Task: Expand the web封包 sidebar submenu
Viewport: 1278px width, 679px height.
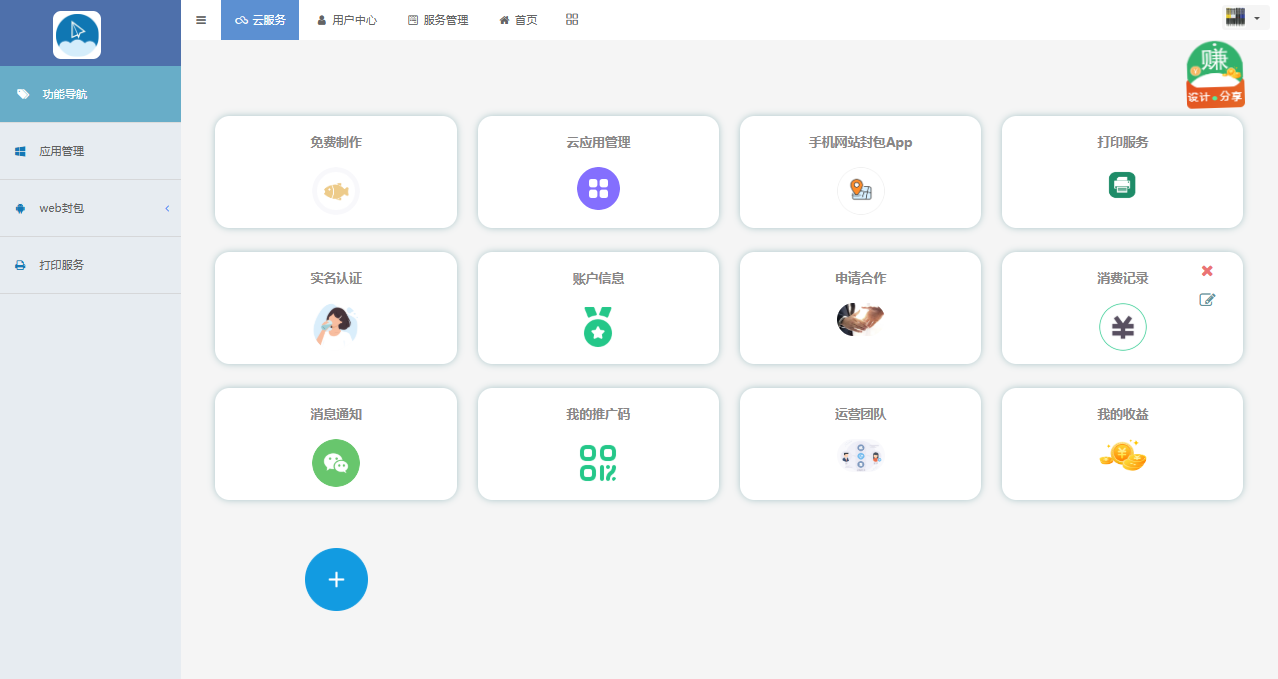Action: click(90, 208)
